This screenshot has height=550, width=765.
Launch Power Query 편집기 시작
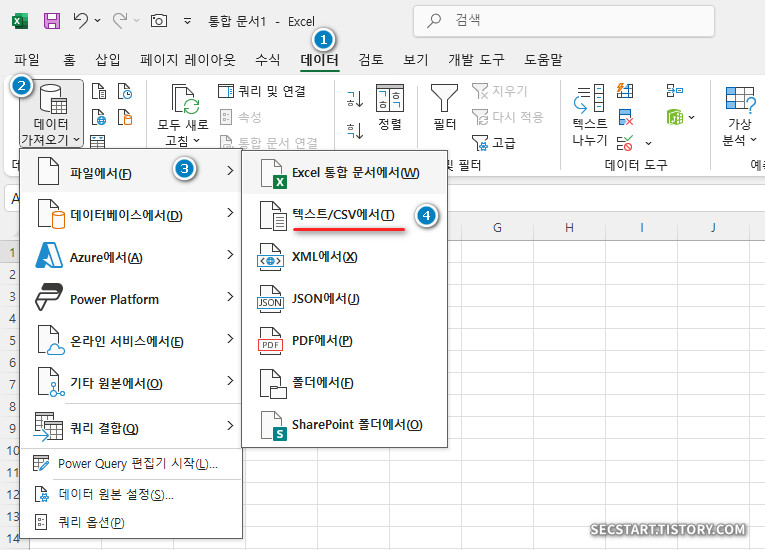coord(131,463)
